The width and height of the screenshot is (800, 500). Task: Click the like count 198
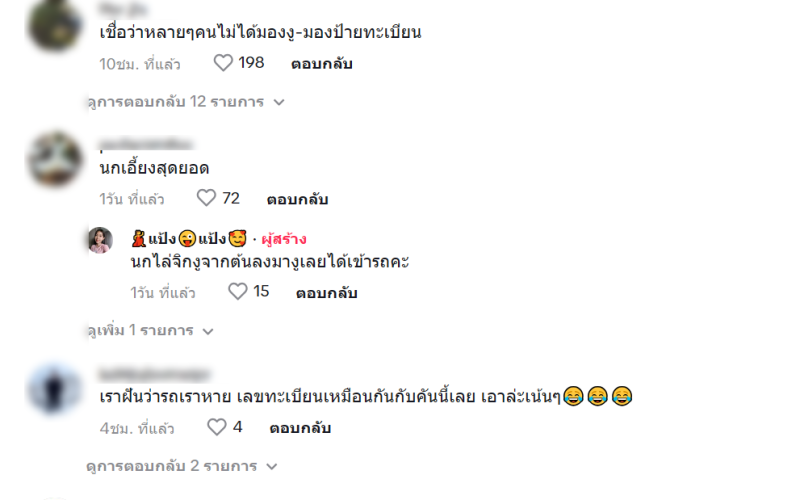click(252, 62)
